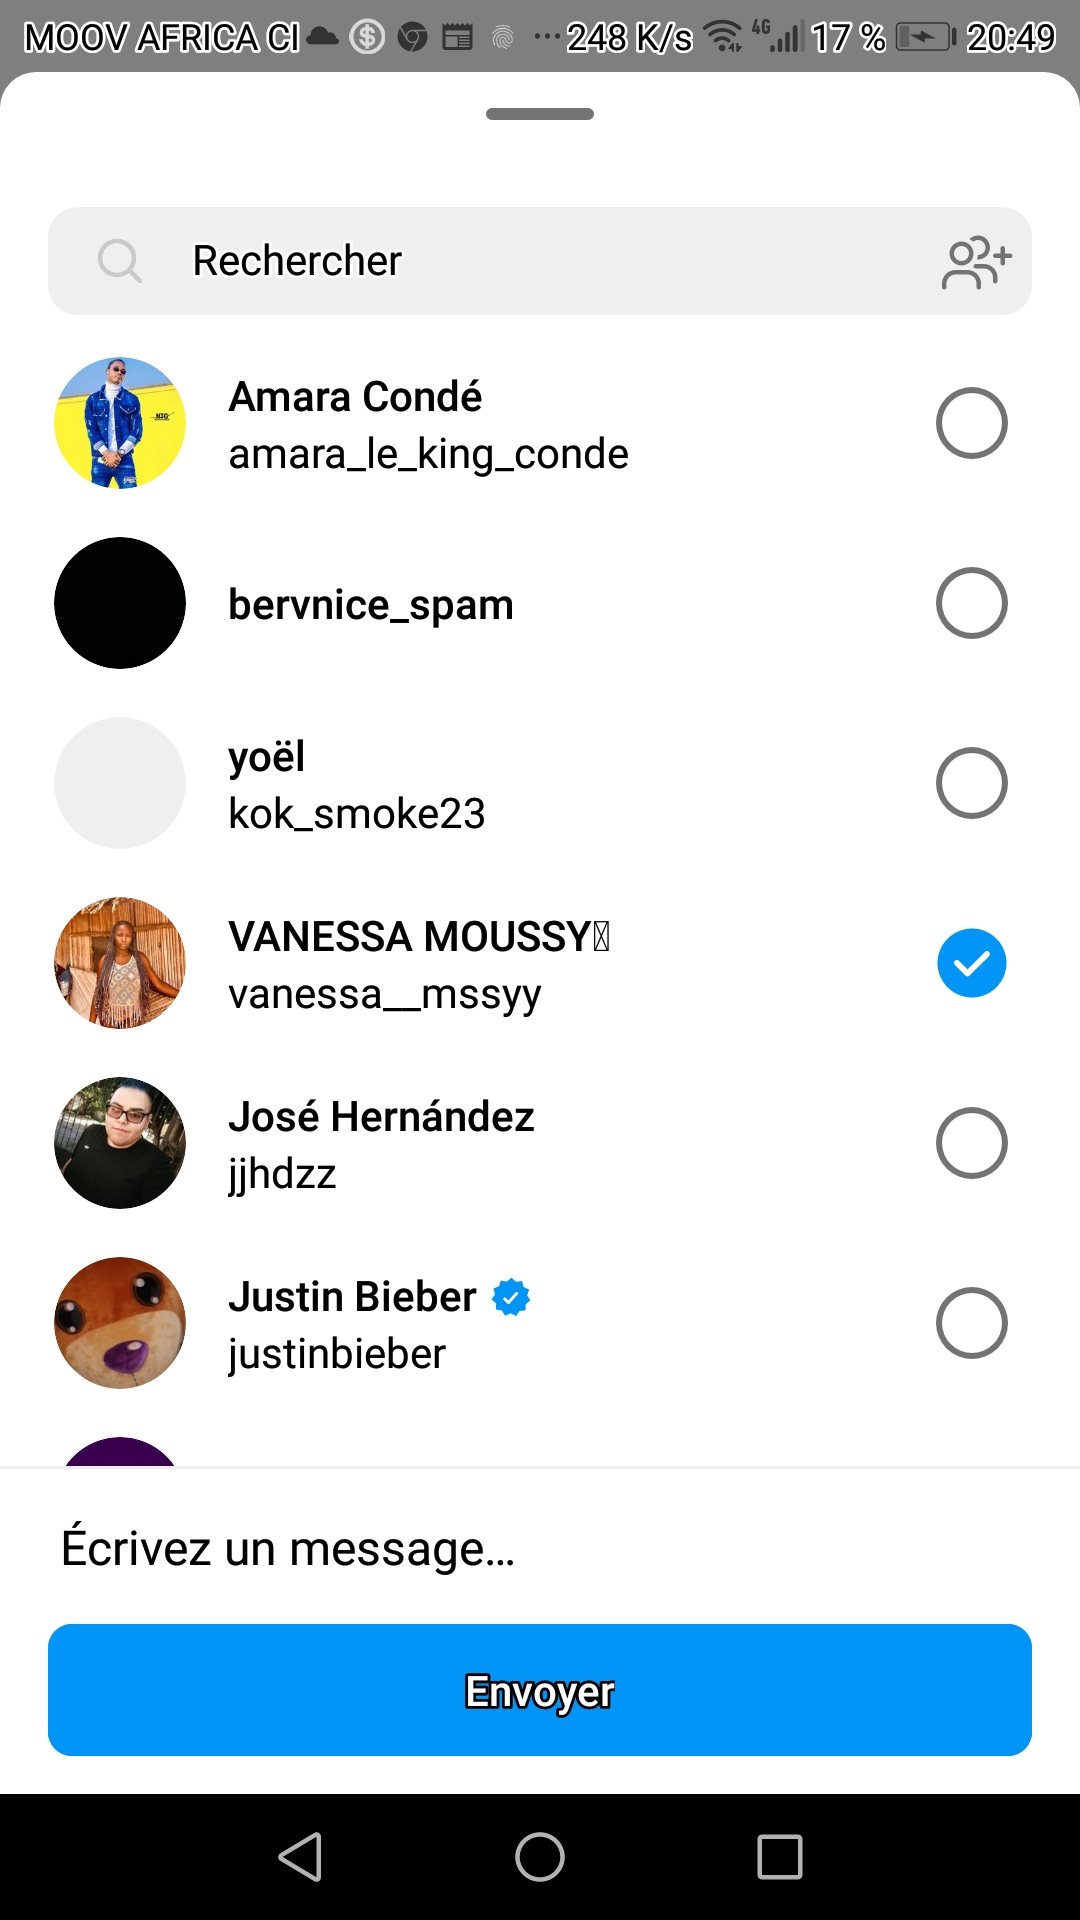Type in the Écrivez un message field
The width and height of the screenshot is (1080, 1920).
point(540,1548)
